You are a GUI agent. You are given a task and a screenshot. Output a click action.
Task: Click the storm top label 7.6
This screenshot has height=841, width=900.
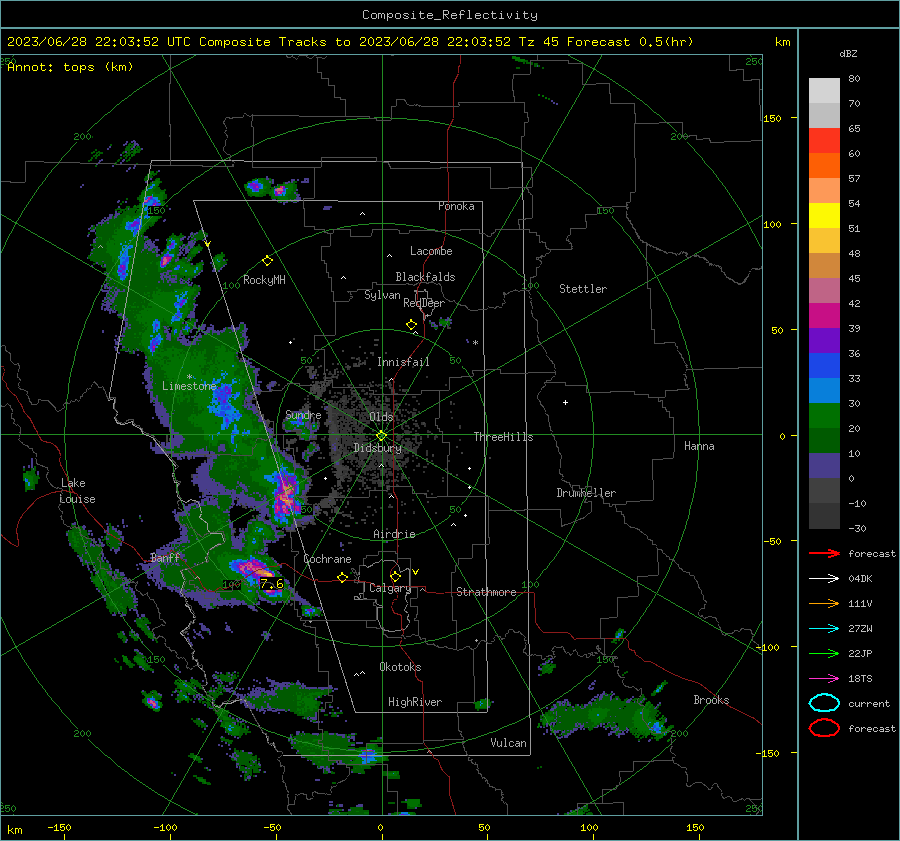point(271,584)
